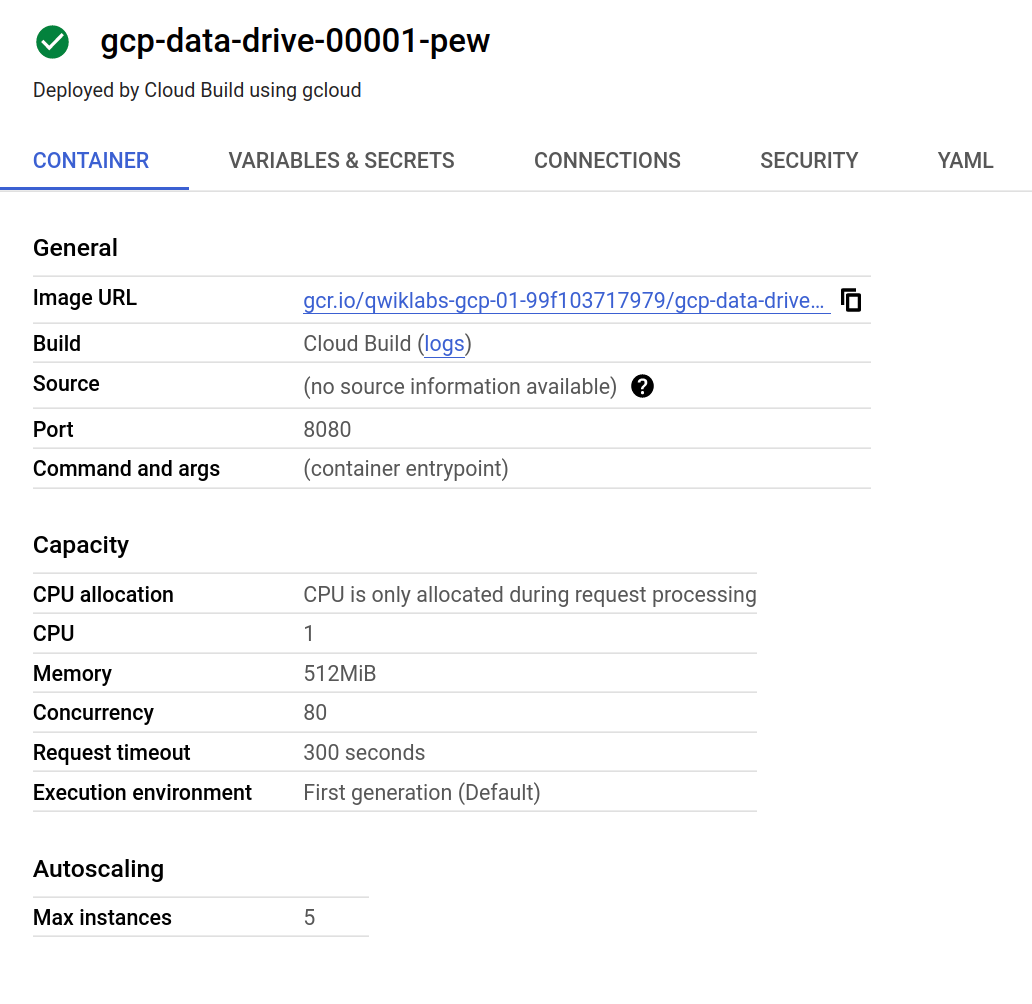The image size is (1032, 1004).
Task: Switch to the CONTAINER tab
Action: pyautogui.click(x=91, y=161)
